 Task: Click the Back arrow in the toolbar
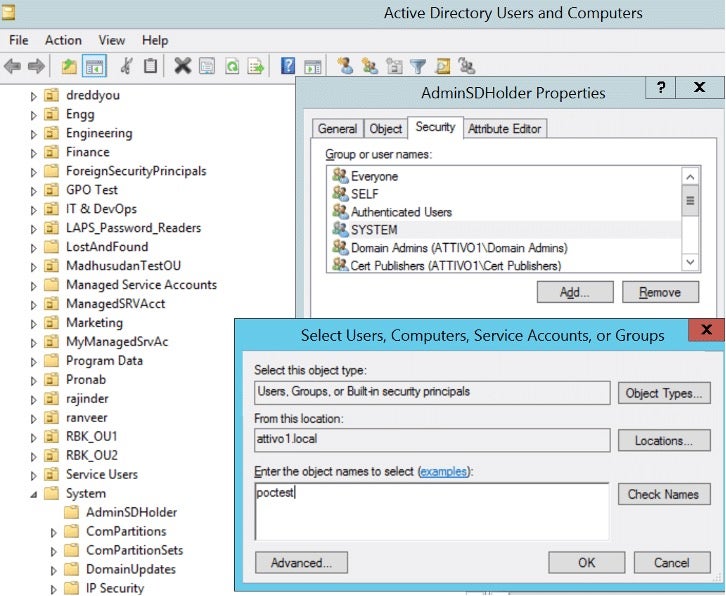[x=12, y=67]
